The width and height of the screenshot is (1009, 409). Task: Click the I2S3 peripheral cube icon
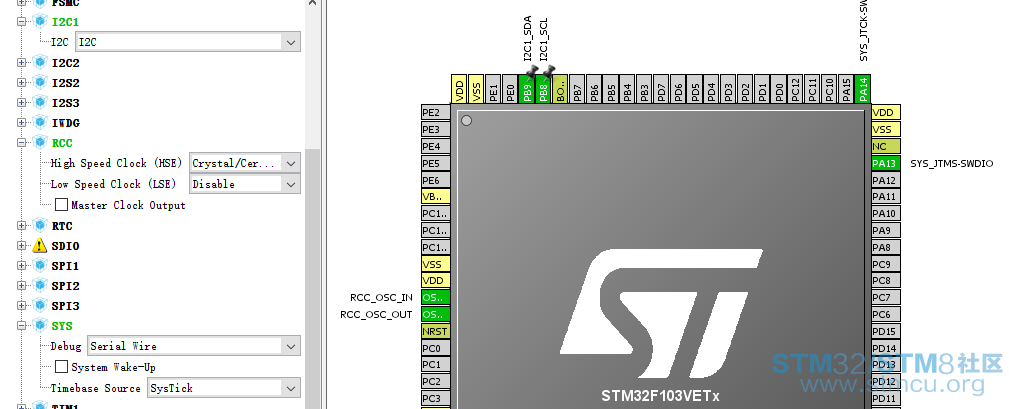pyautogui.click(x=40, y=103)
